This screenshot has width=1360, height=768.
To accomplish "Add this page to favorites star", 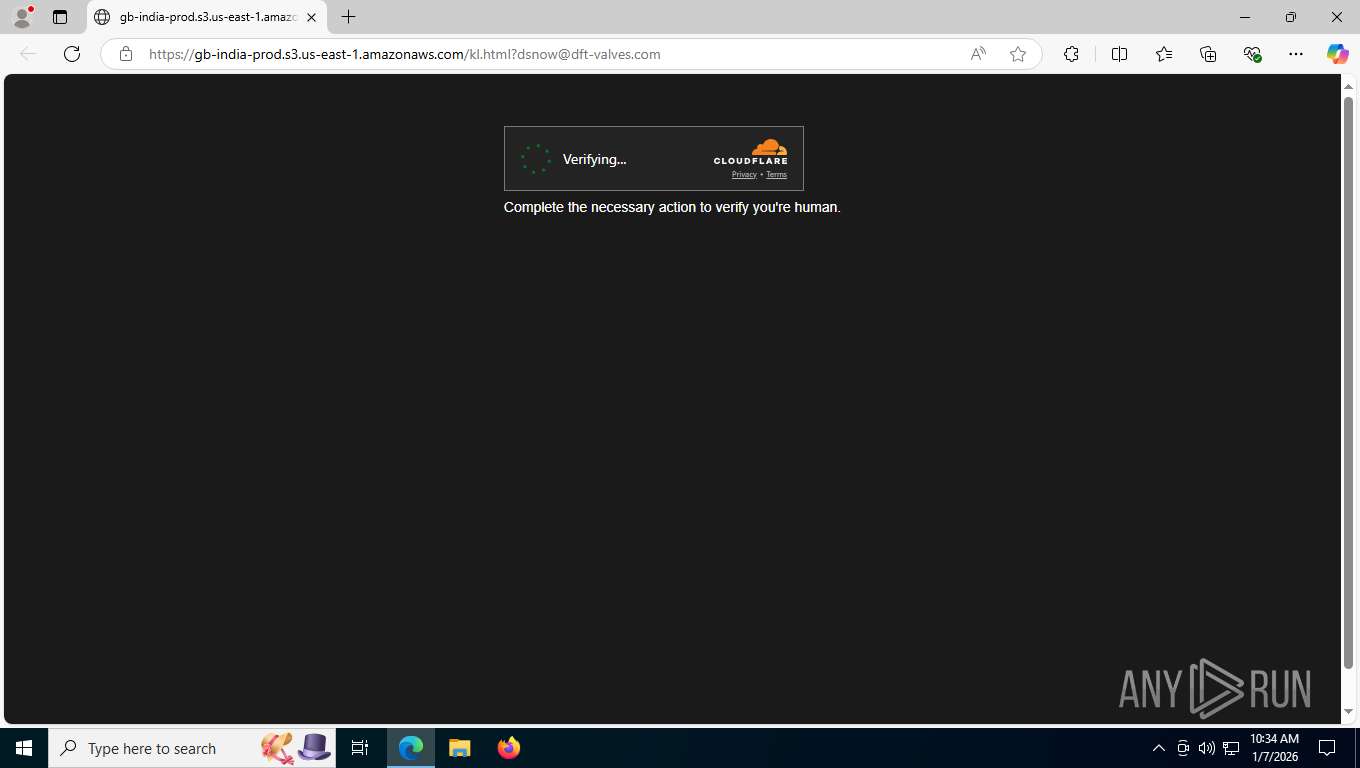I will (1018, 54).
